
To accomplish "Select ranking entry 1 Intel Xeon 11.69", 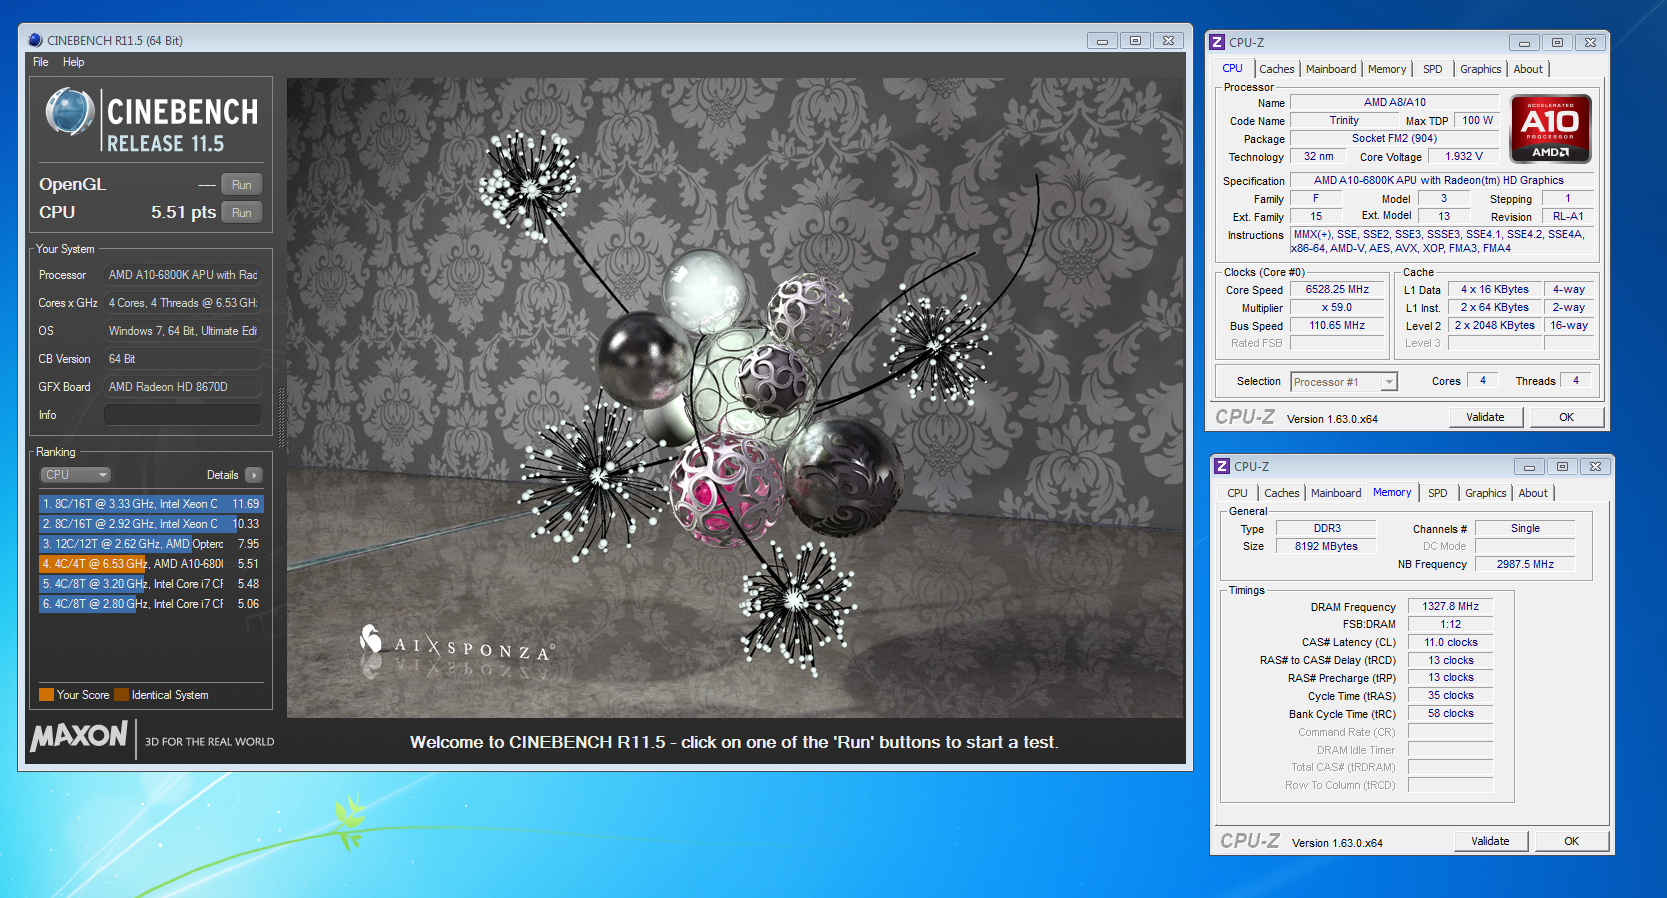I will point(151,504).
